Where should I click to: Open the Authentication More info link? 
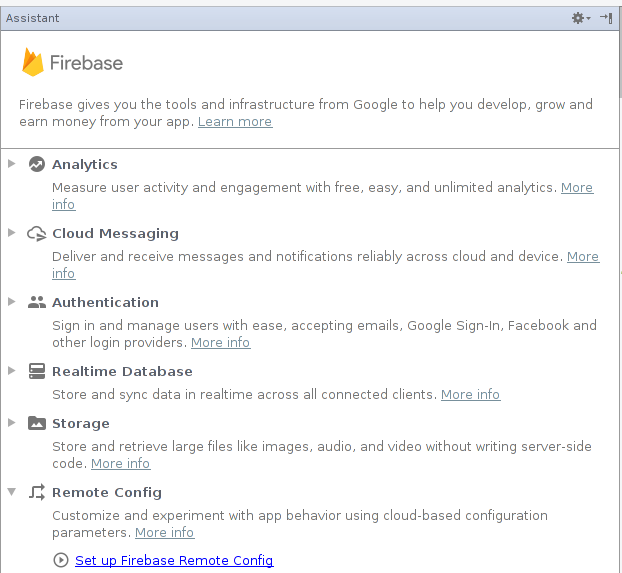point(221,342)
